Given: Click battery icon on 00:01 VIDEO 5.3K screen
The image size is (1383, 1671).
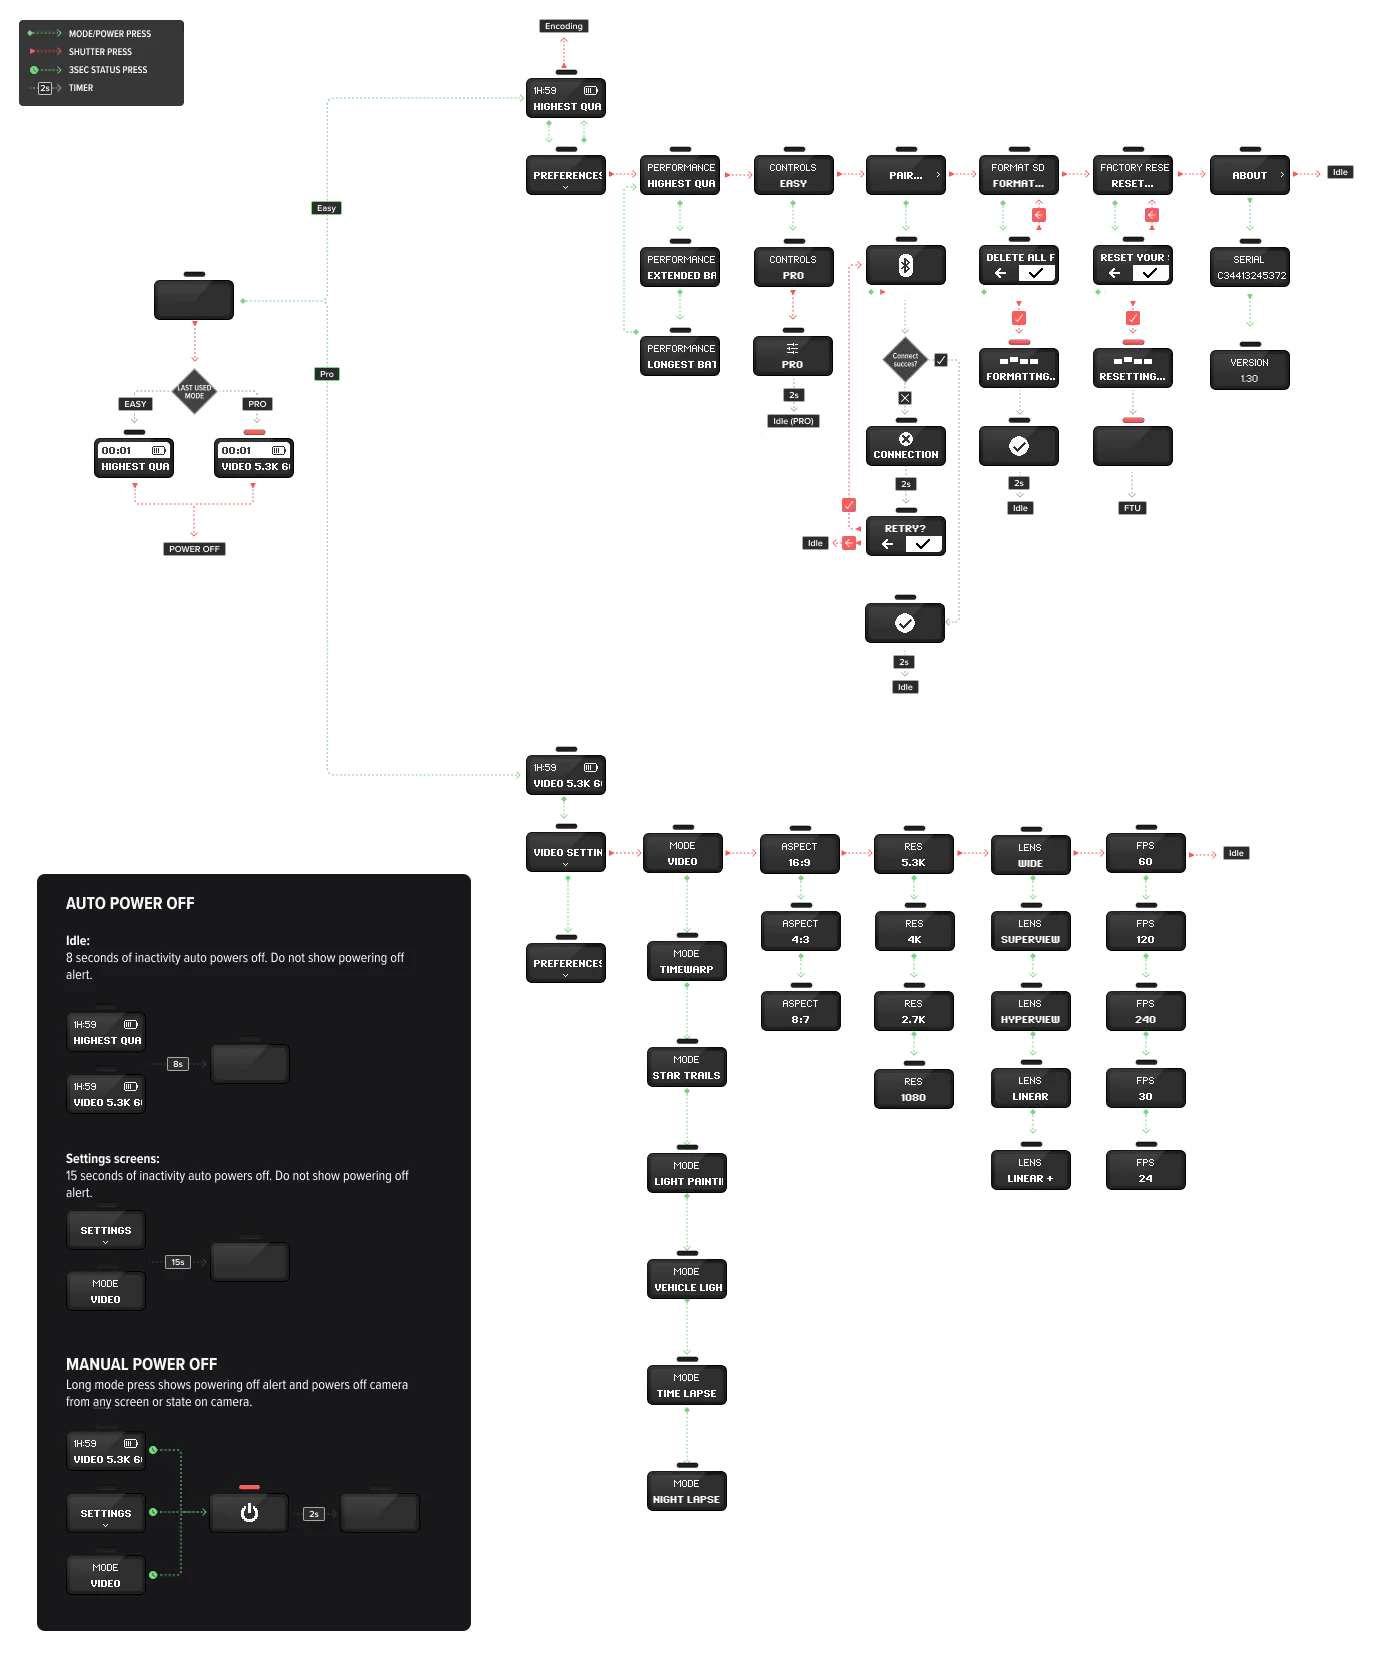Looking at the screenshot, I should [279, 451].
